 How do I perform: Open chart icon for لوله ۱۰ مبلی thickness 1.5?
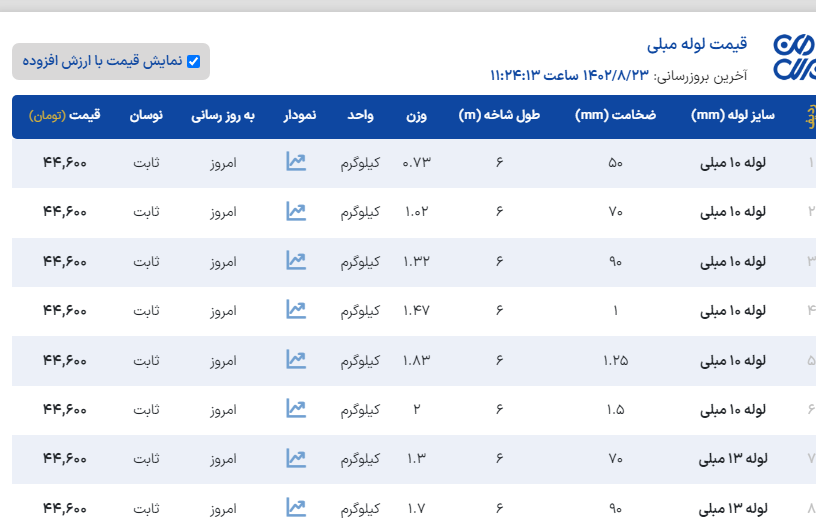[x=295, y=408]
